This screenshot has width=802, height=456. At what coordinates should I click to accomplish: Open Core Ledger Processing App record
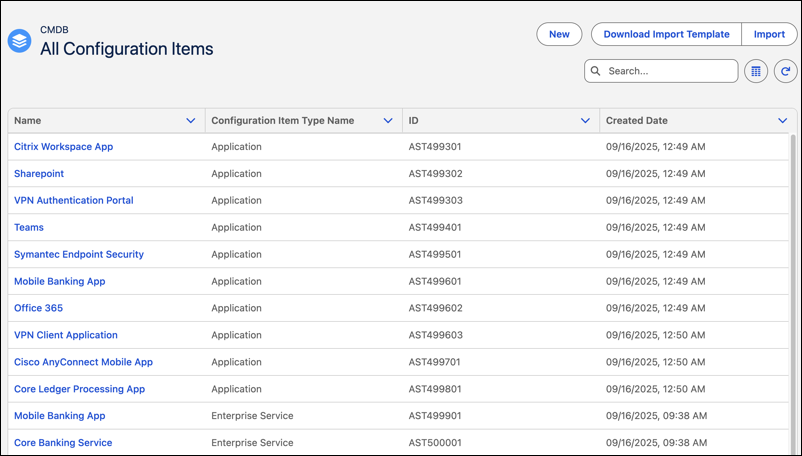click(79, 389)
